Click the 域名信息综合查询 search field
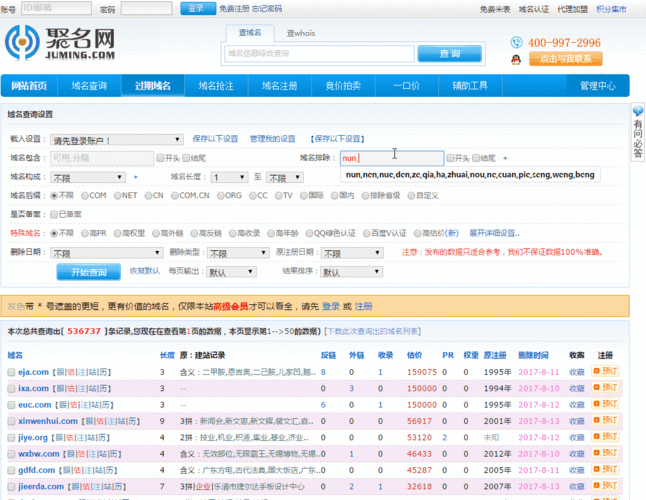 (x=319, y=54)
